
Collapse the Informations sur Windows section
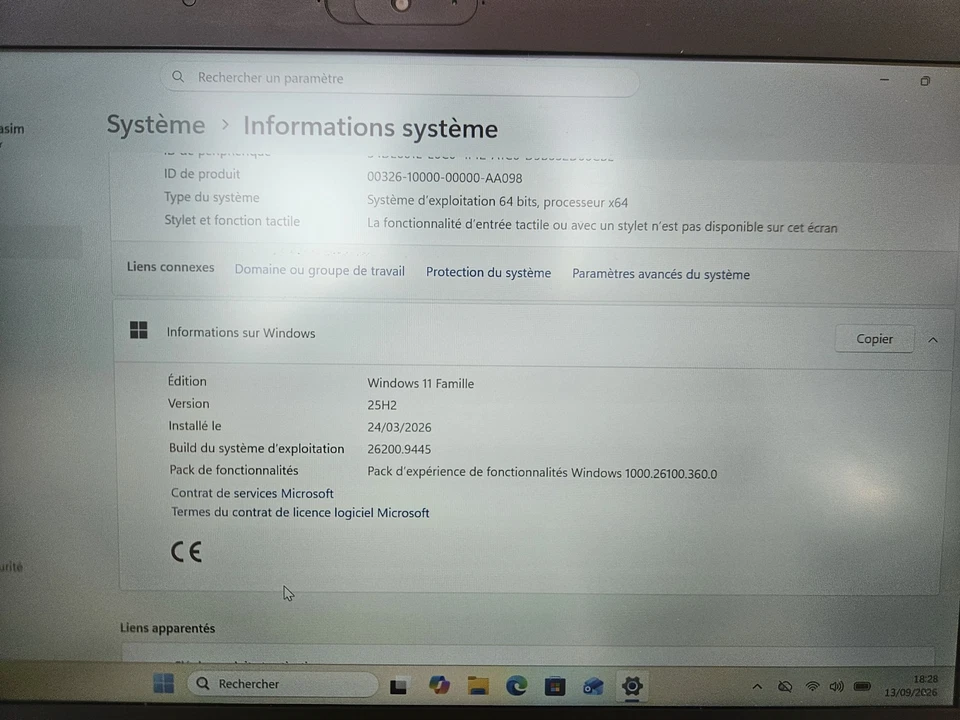932,340
